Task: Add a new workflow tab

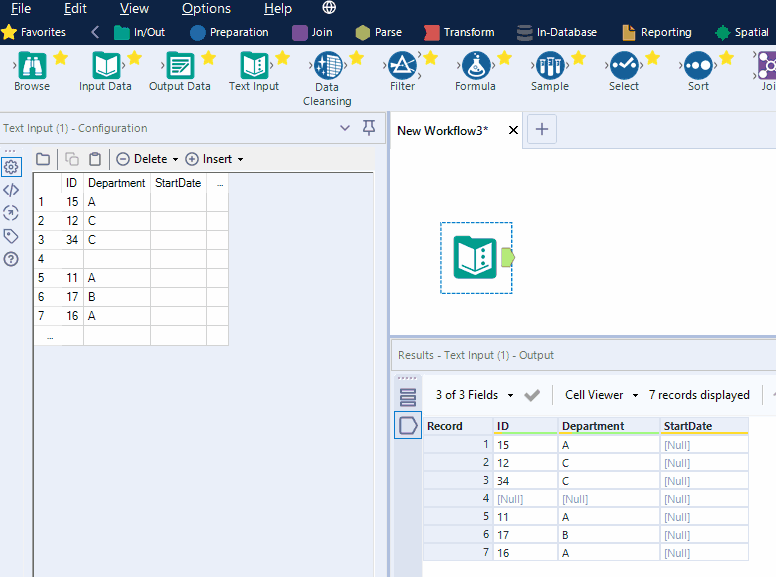Action: 542,129
